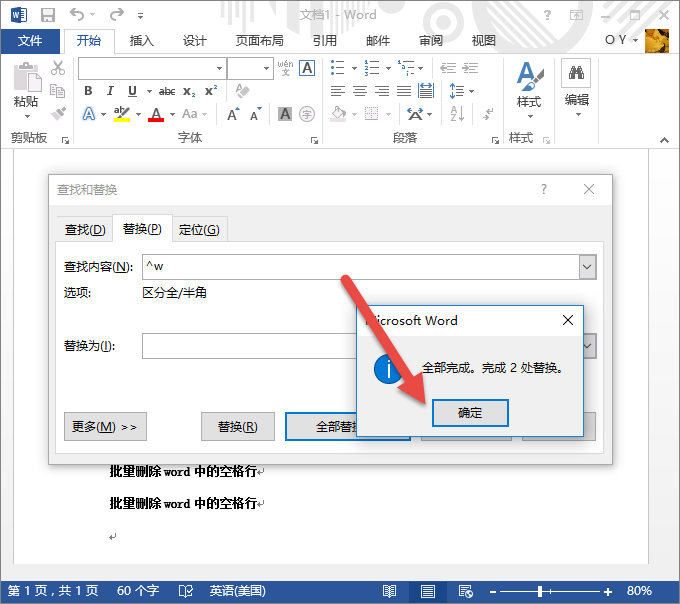Click the Undo arrow icon
Screen dimensions: 680x604
(77, 15)
